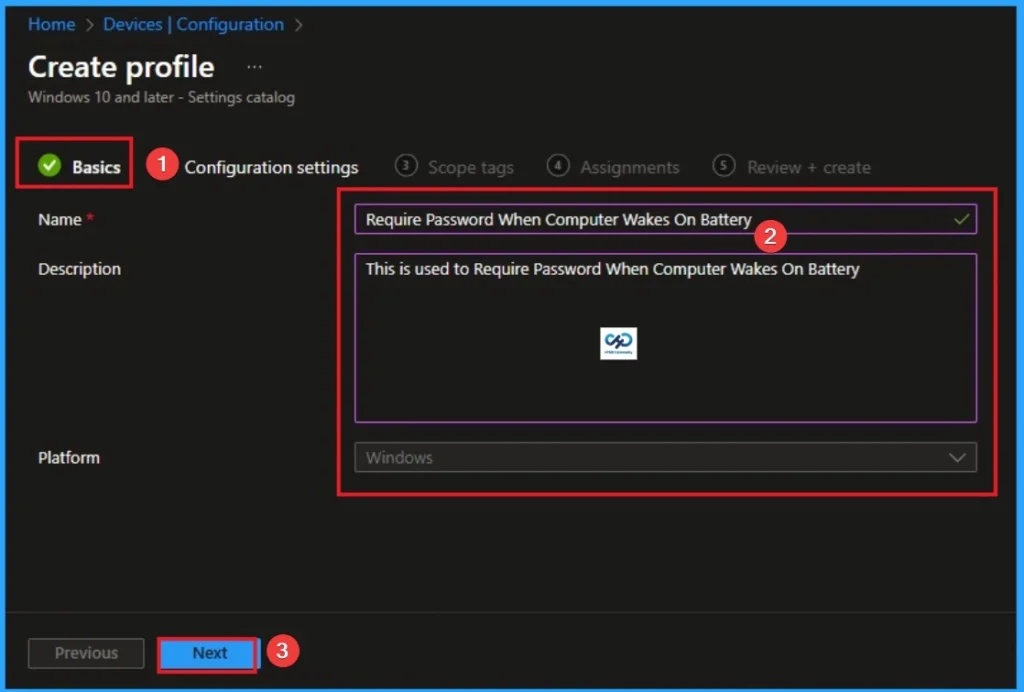
Task: Click the Next button
Action: click(x=208, y=653)
